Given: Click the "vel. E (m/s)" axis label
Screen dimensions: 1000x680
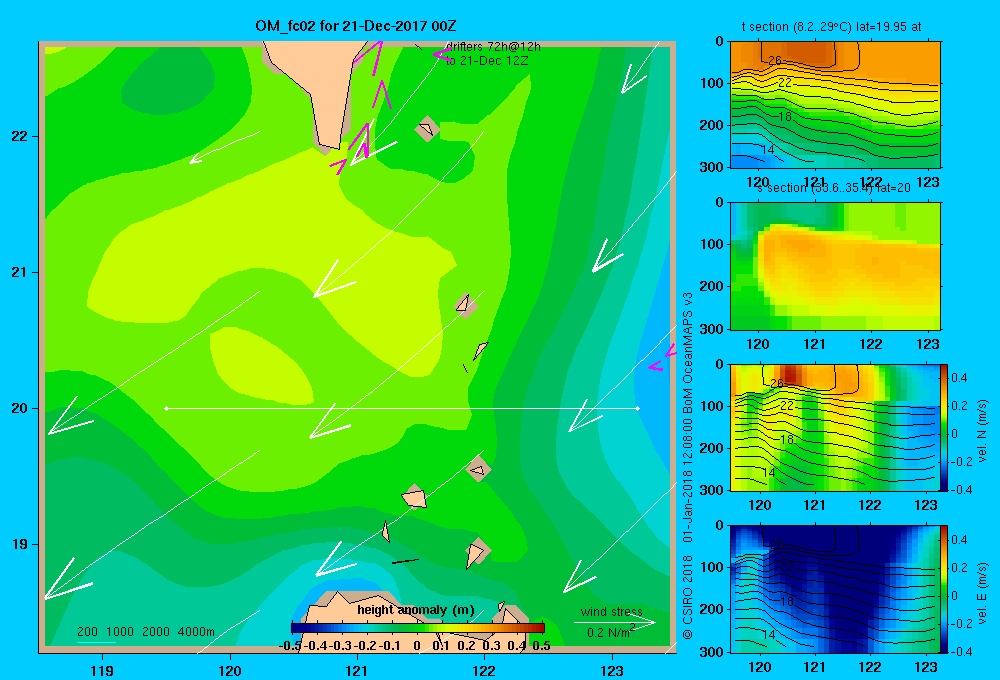Looking at the screenshot, I should (x=982, y=593).
